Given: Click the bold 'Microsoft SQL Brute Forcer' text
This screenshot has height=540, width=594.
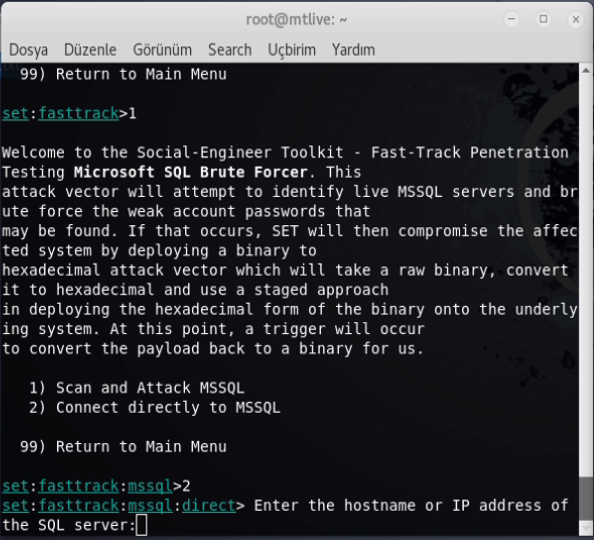Looking at the screenshot, I should tap(191, 172).
